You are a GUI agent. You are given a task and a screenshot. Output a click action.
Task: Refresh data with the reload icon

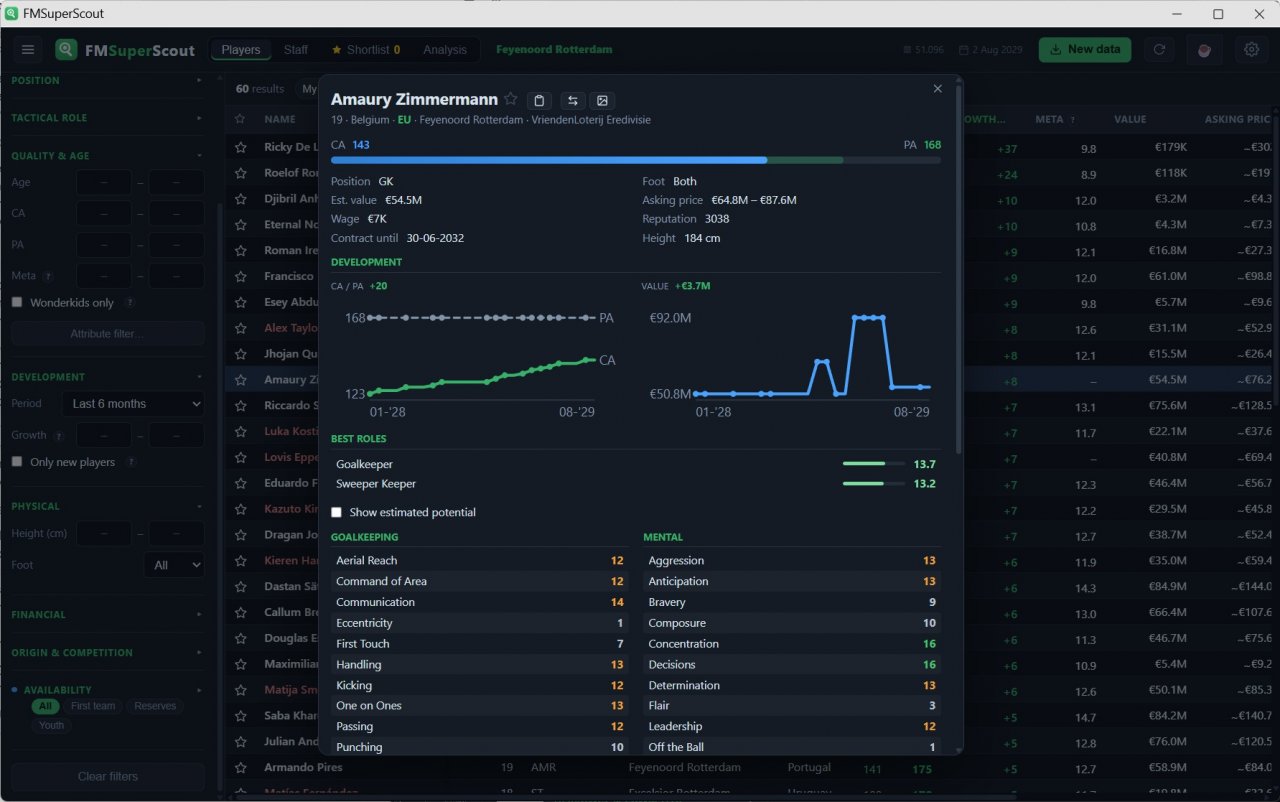[1159, 50]
